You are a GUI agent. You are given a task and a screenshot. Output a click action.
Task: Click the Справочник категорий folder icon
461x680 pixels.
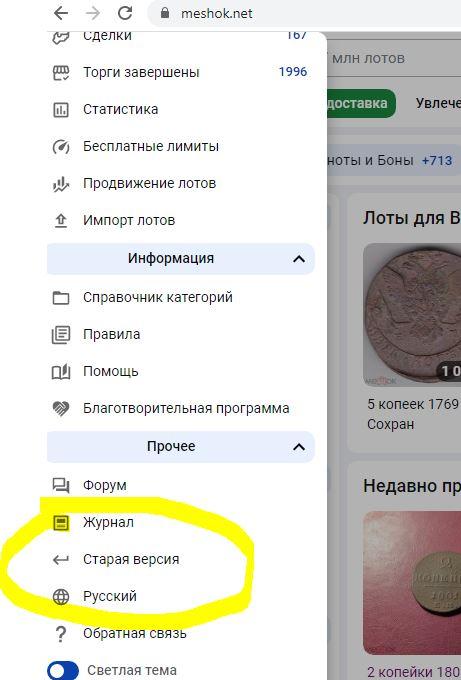[61, 298]
